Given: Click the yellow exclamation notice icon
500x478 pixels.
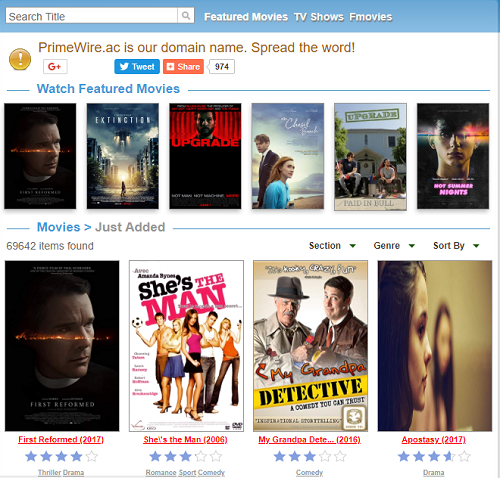Looking at the screenshot, I should click(x=20, y=59).
